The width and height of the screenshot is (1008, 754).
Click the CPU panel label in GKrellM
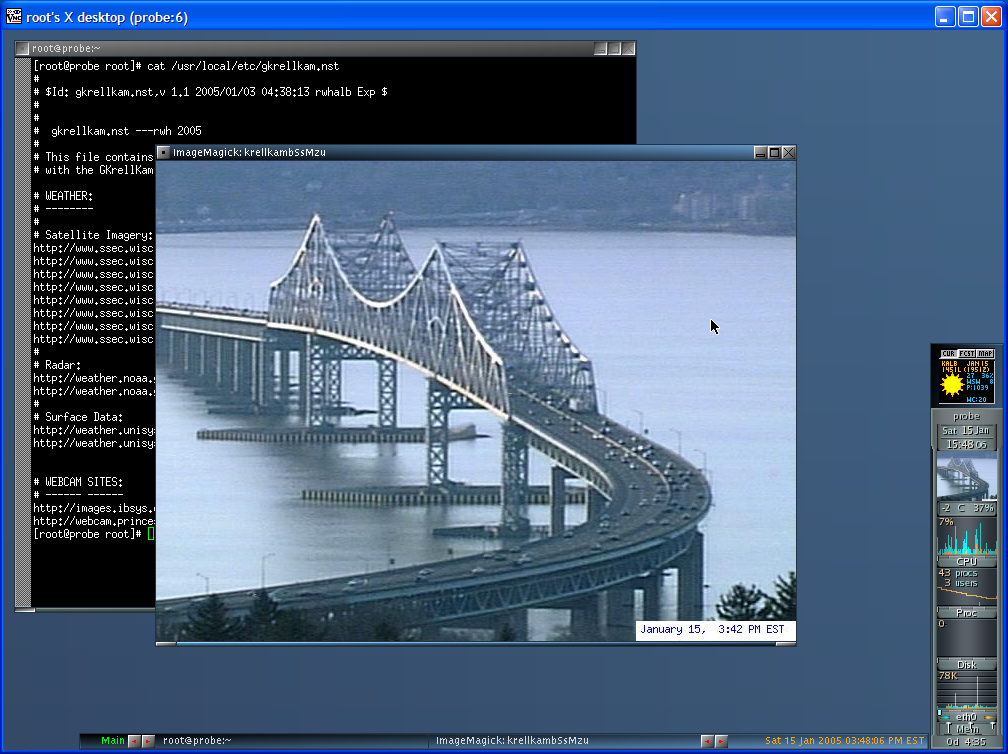(966, 560)
